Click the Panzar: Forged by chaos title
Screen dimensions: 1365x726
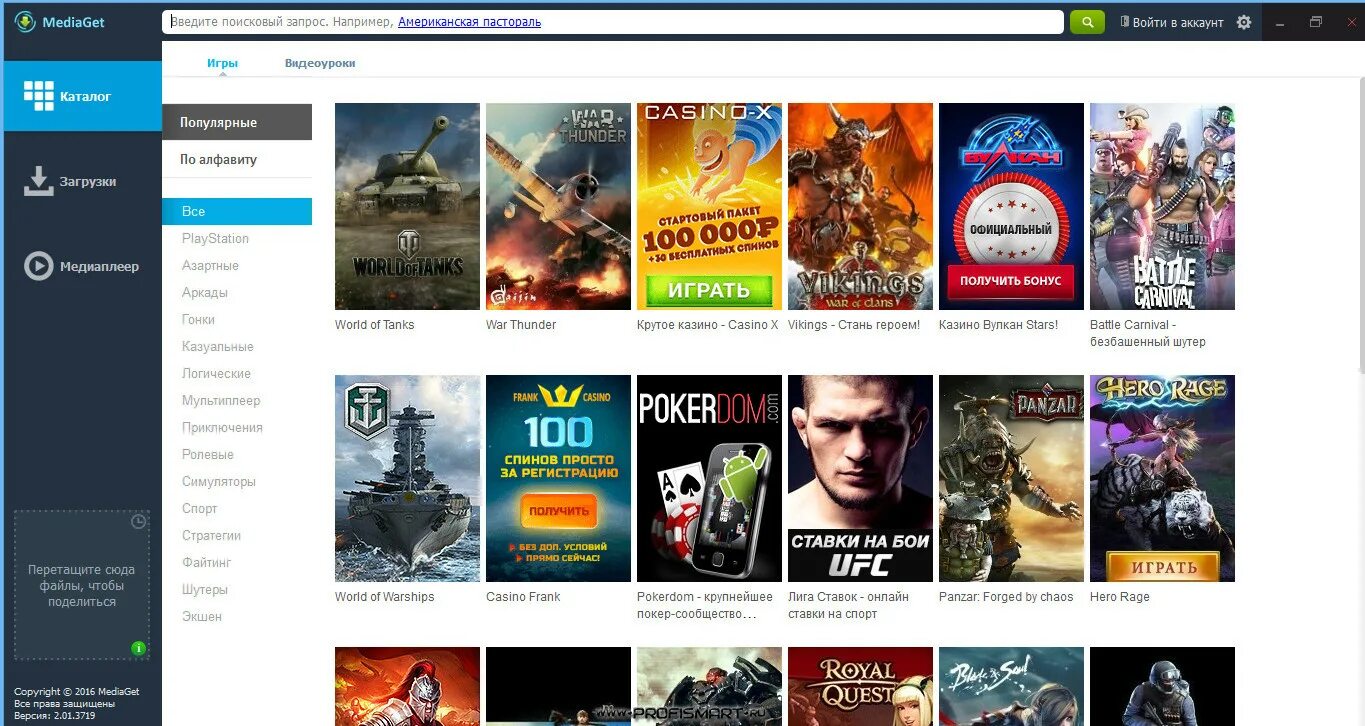pyautogui.click(x=1006, y=597)
